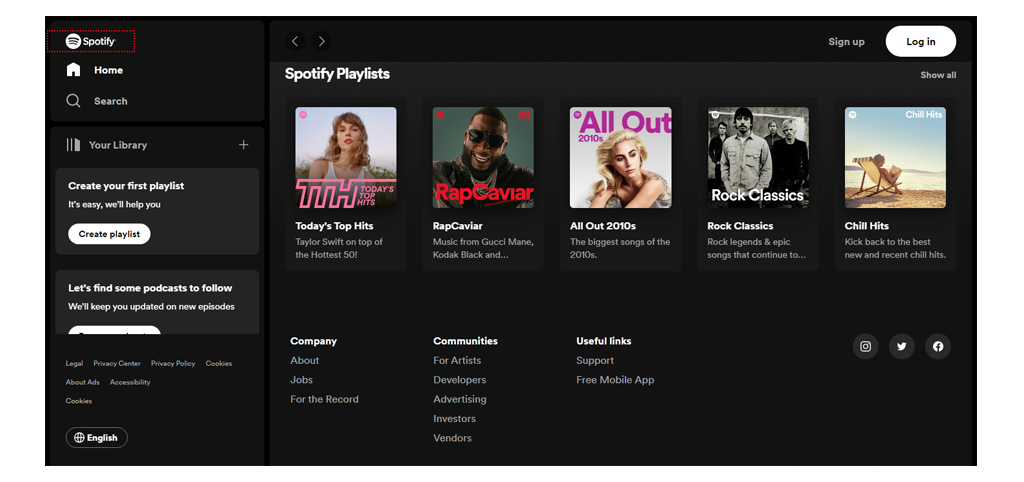Open the Legal link in sidebar
The height and width of the screenshot is (482, 1024).
click(x=74, y=363)
